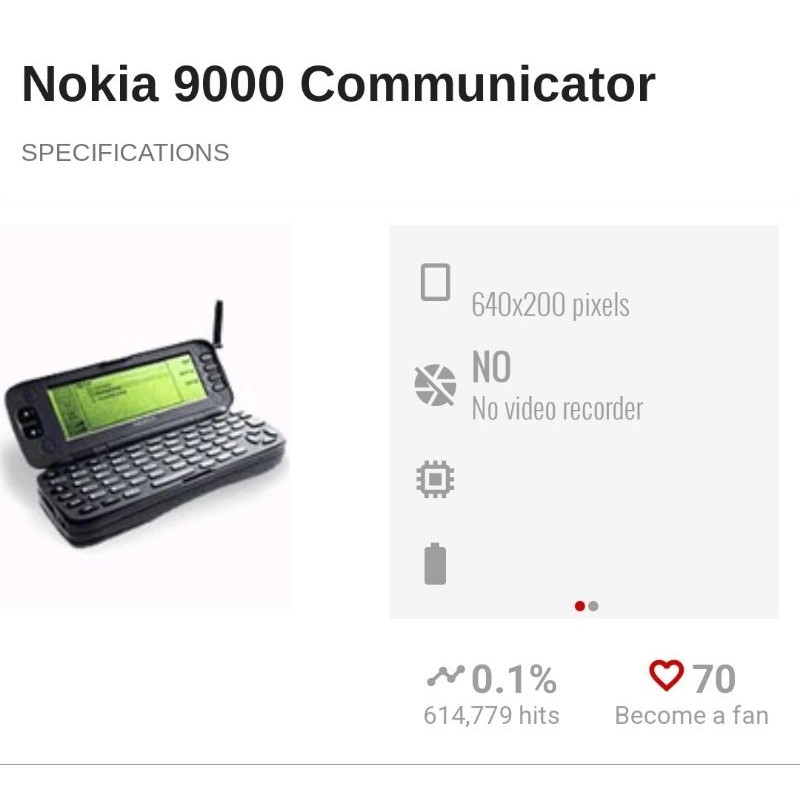Screen dimensions: 800x800
Task: Click the red heart fan icon
Action: (x=666, y=675)
